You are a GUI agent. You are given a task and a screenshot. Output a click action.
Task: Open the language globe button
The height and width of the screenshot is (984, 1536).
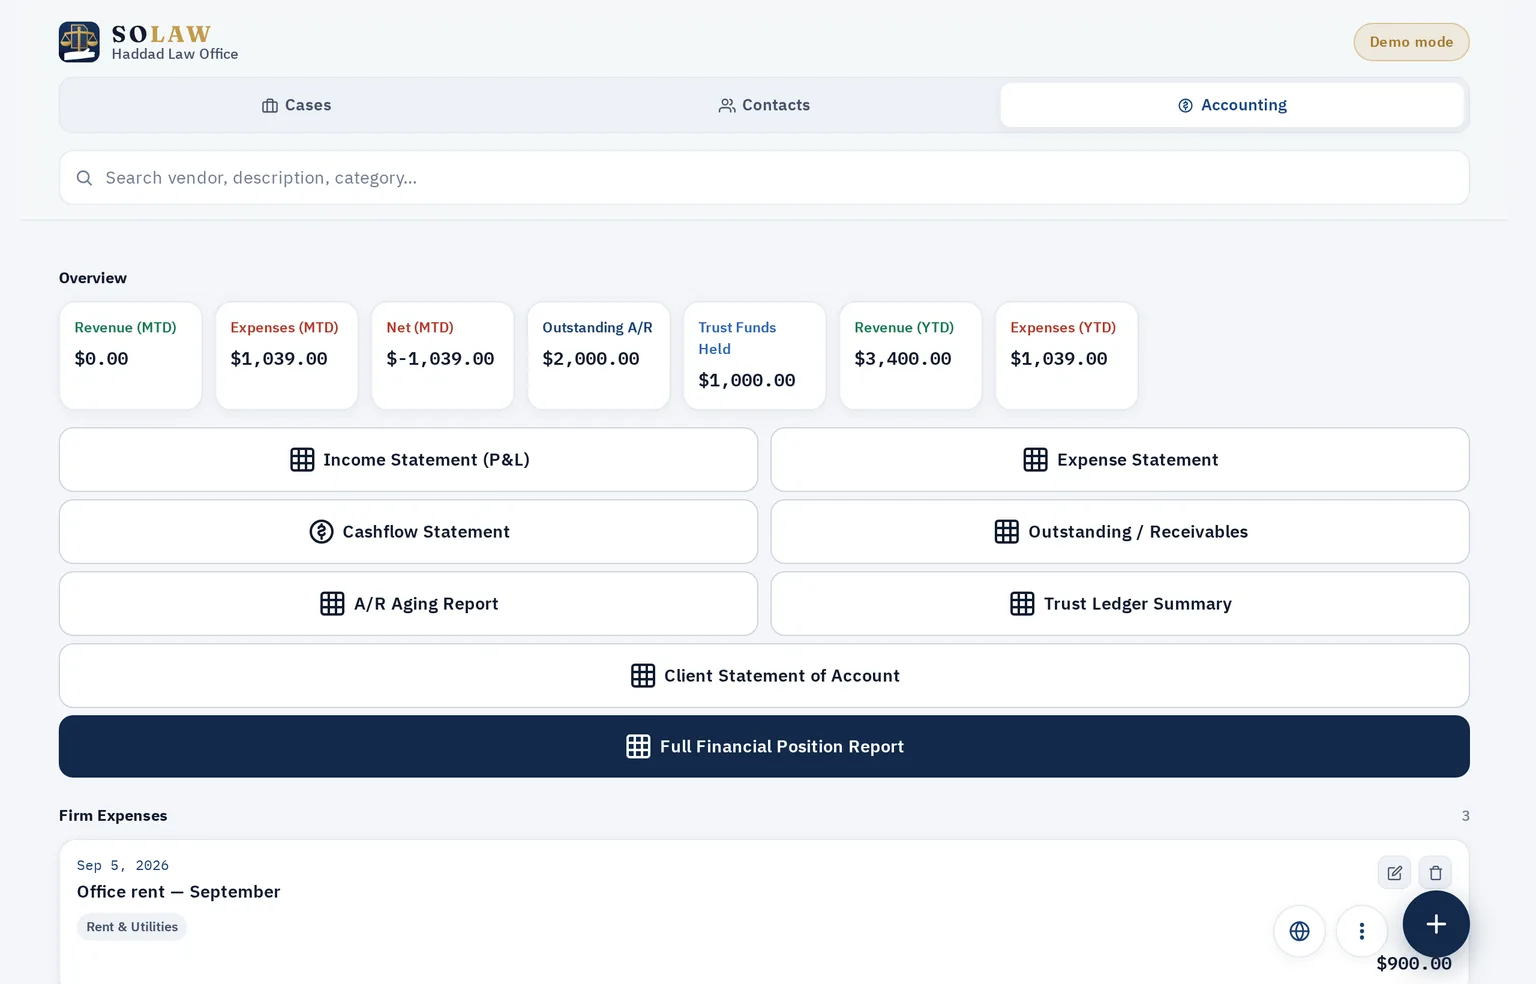[x=1299, y=931]
